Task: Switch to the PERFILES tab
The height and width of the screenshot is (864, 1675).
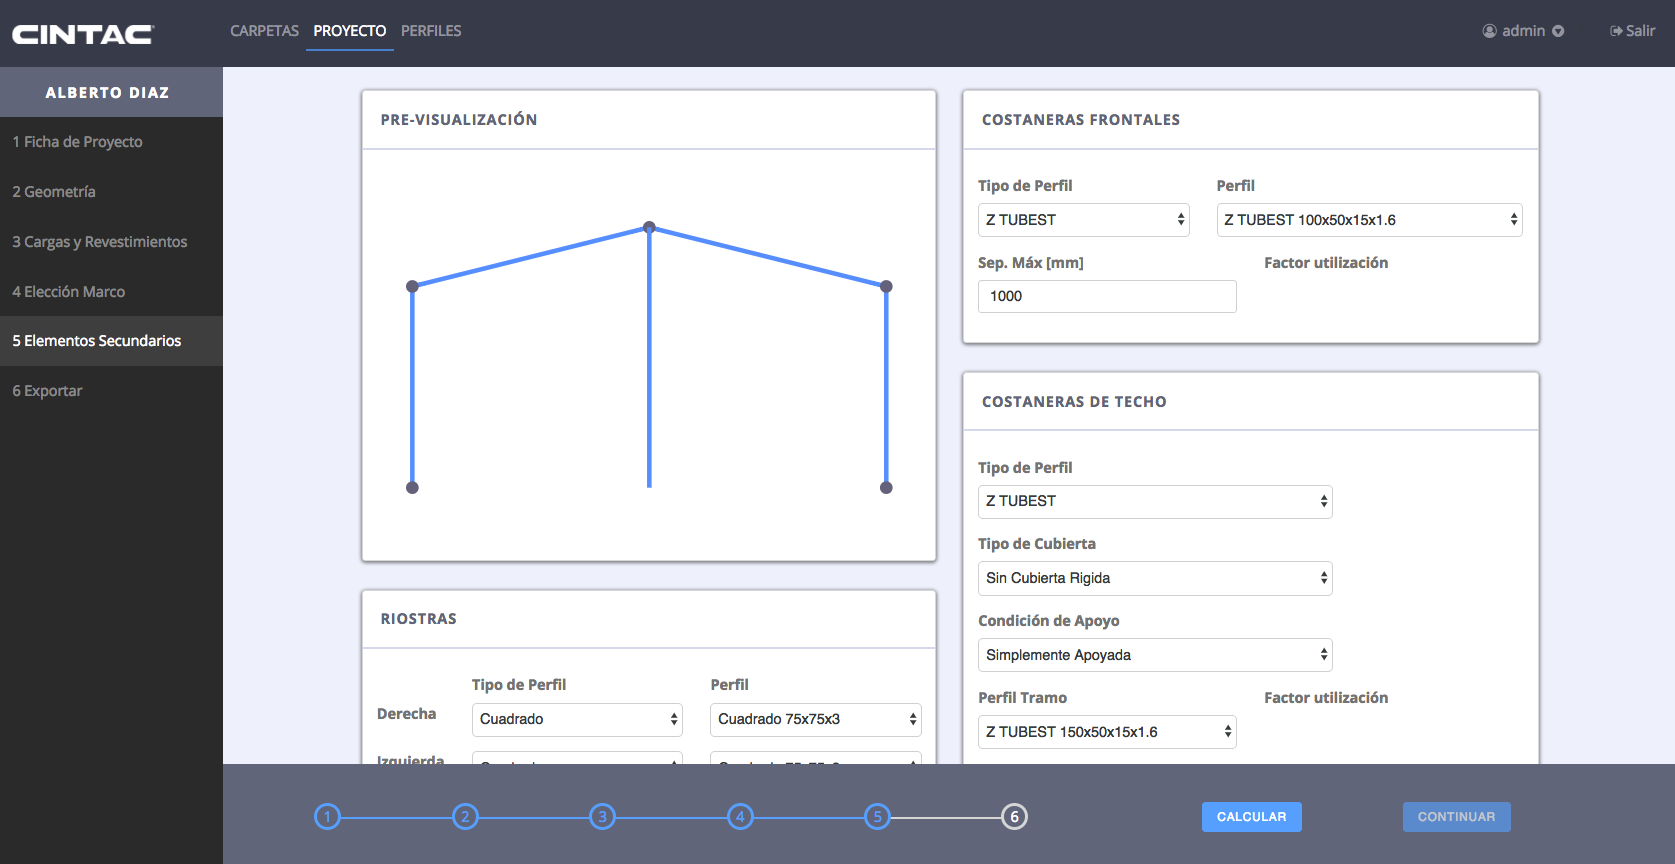Action: (431, 31)
